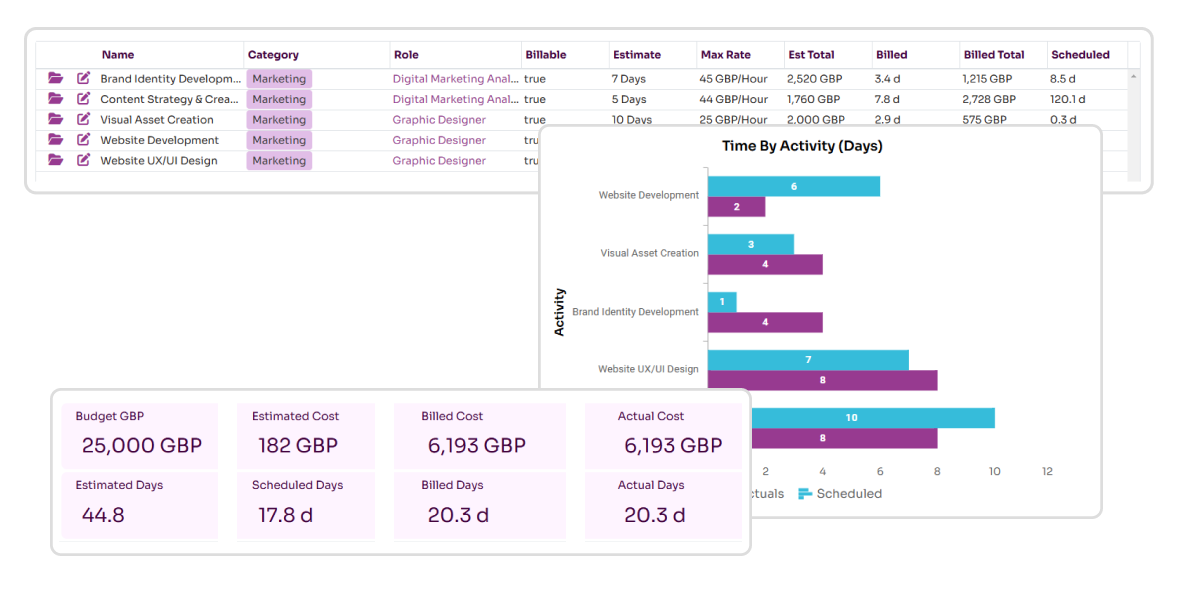Open Graphic Designer link in Website Development row
The image size is (1178, 610).
(439, 140)
